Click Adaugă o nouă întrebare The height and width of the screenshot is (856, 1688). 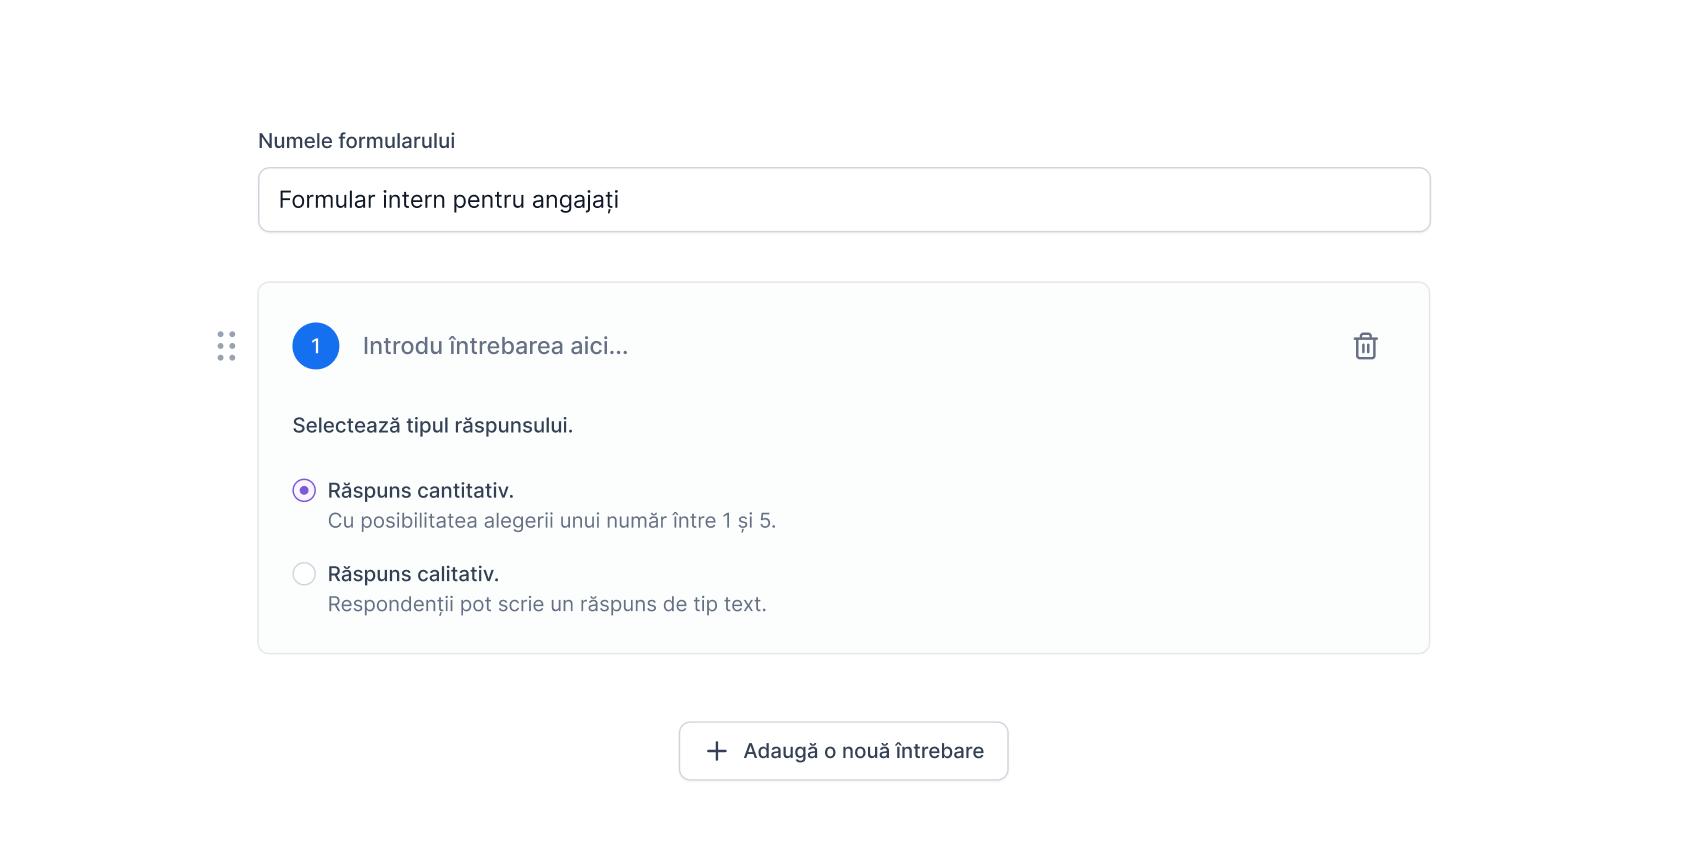[843, 750]
